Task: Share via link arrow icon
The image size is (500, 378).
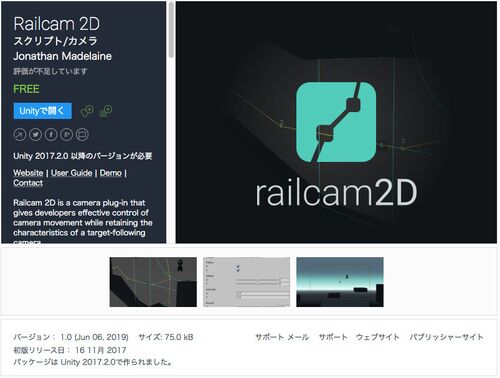Action: tap(20, 135)
